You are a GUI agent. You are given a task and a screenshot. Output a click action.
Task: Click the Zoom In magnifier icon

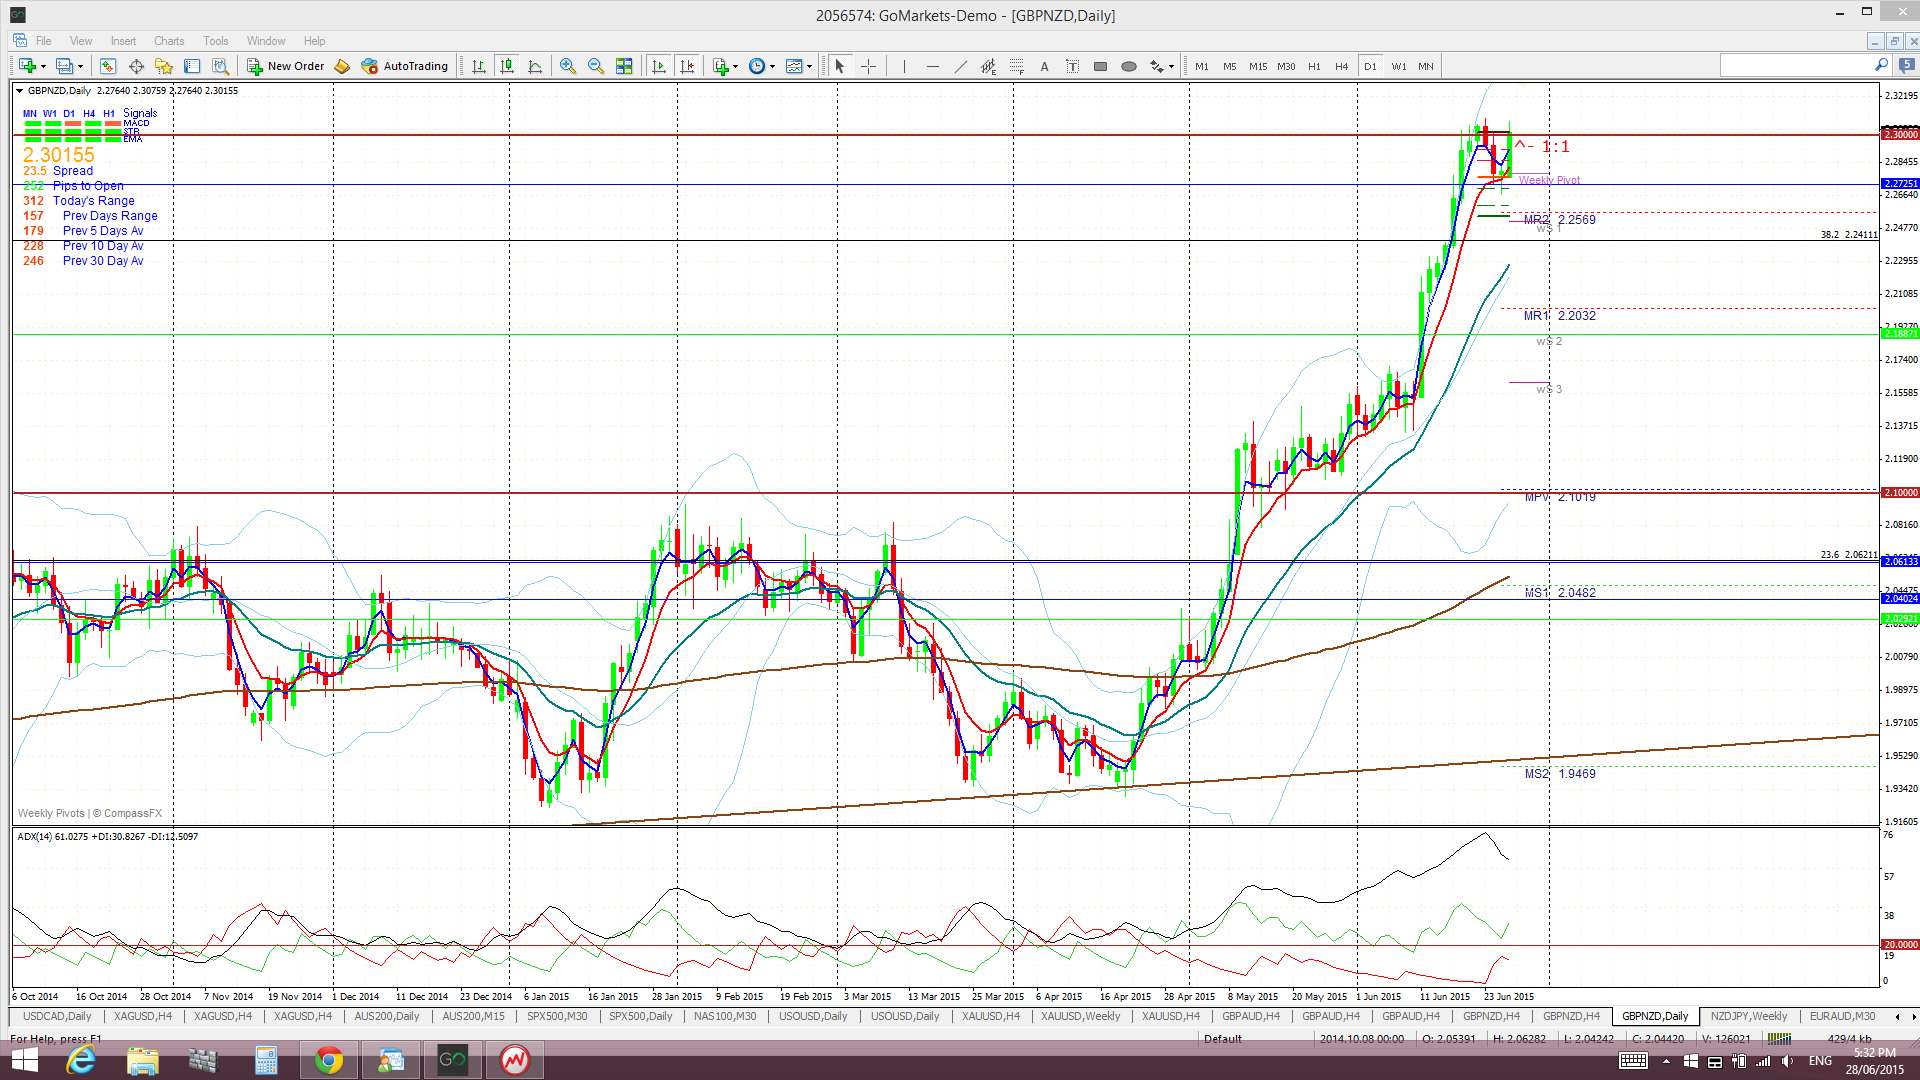(x=567, y=66)
